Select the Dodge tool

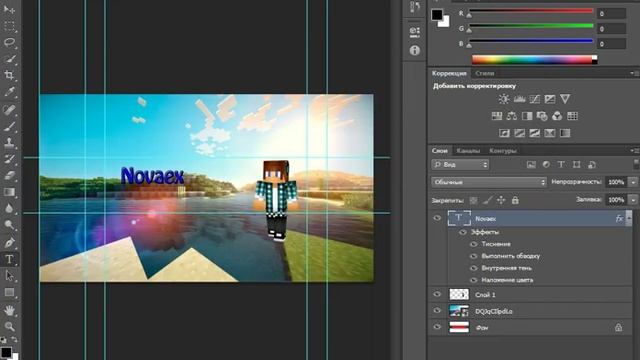coord(9,225)
